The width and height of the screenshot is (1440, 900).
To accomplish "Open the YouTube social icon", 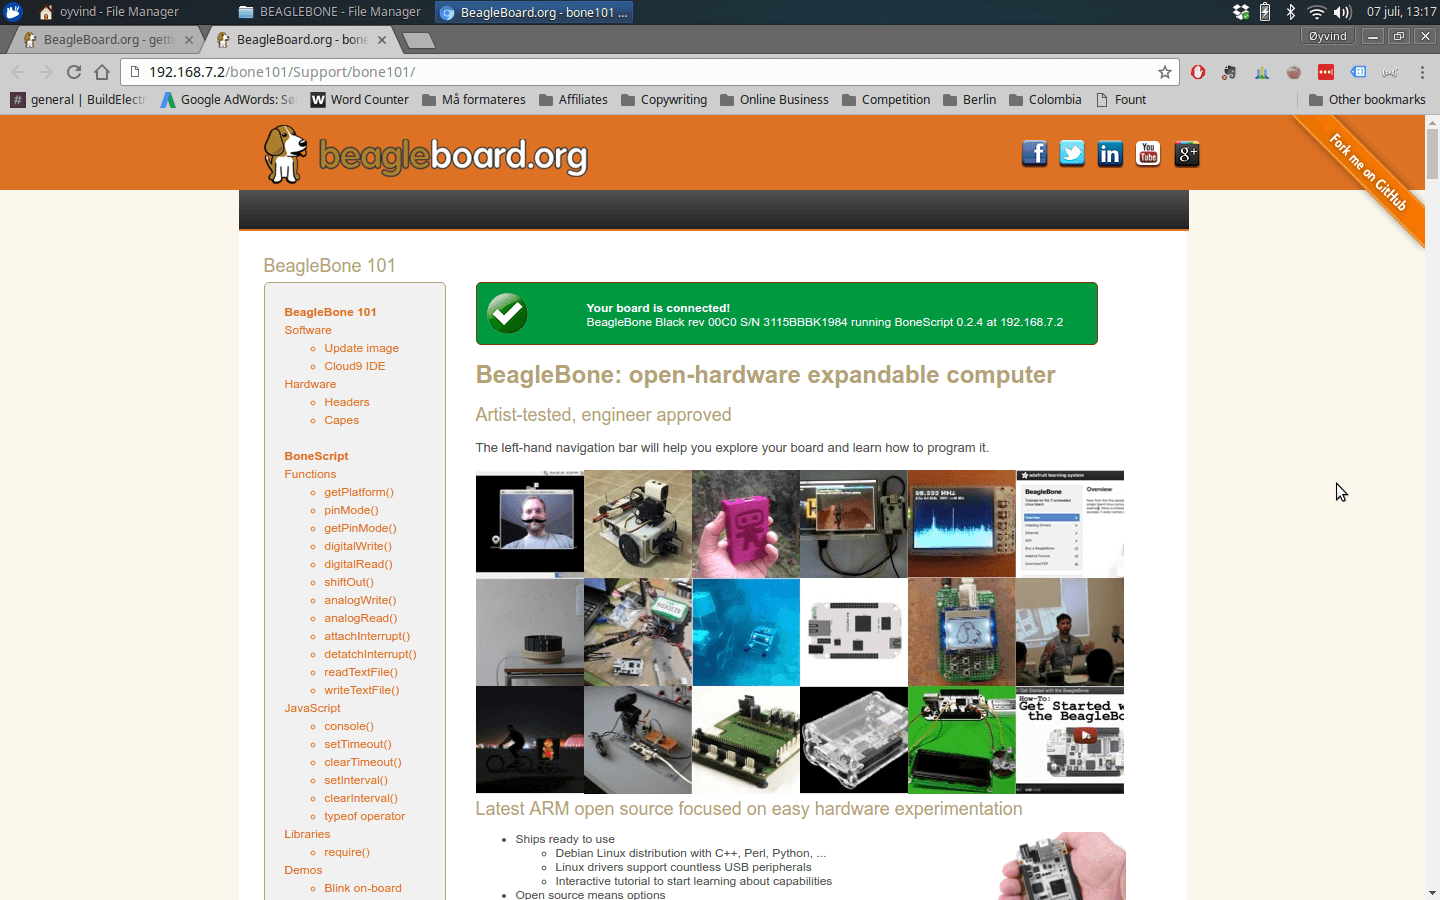I will click(x=1148, y=154).
